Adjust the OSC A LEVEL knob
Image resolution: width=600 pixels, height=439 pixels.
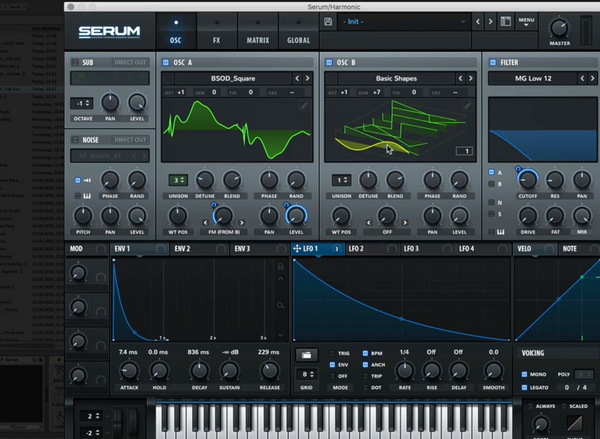click(296, 215)
